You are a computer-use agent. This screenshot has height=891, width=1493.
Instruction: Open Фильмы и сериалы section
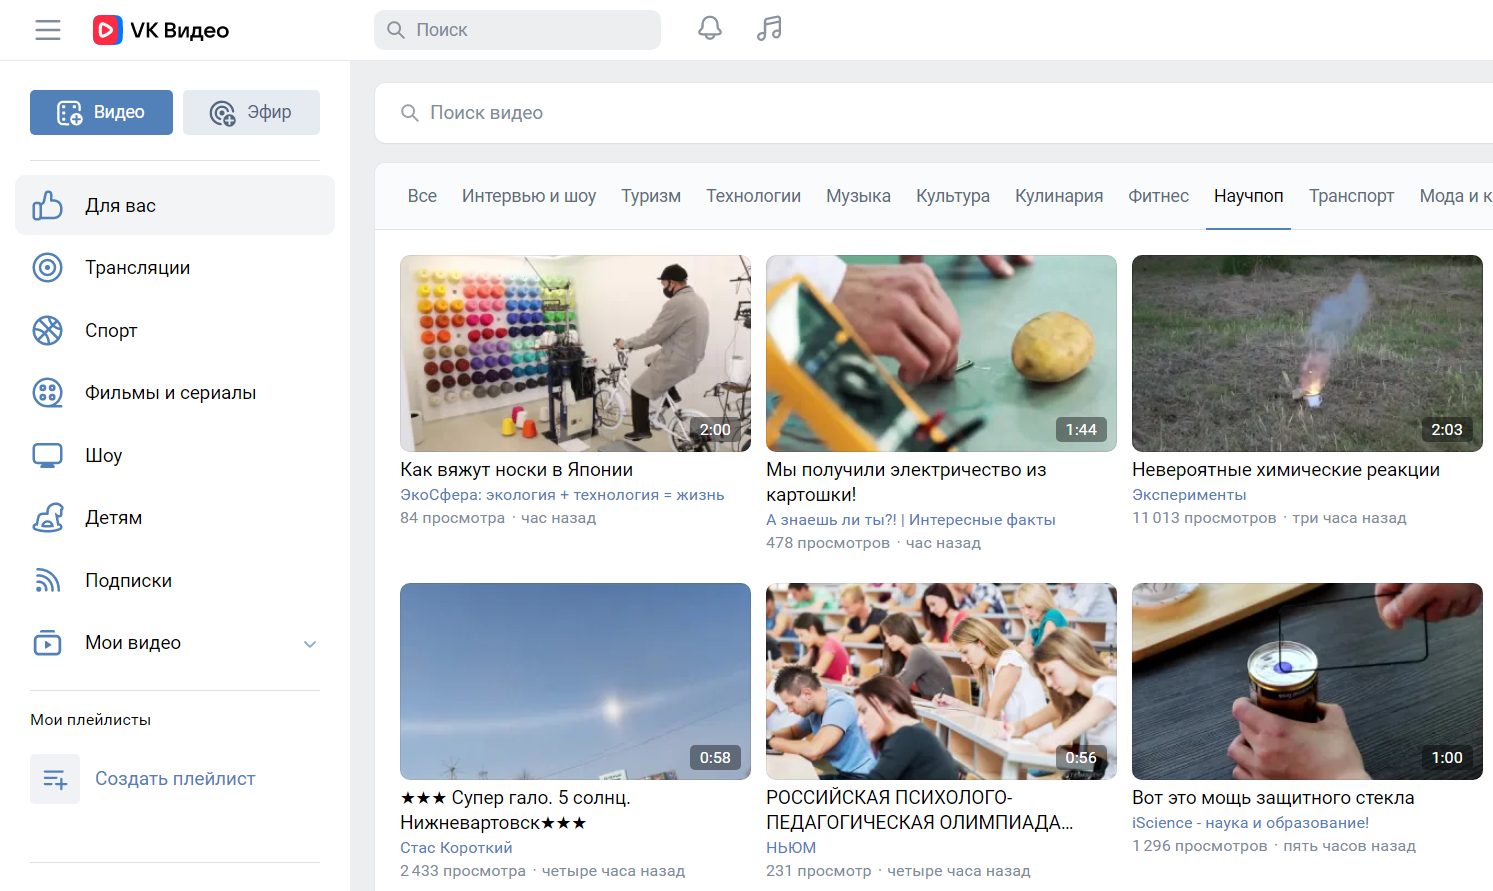(170, 393)
